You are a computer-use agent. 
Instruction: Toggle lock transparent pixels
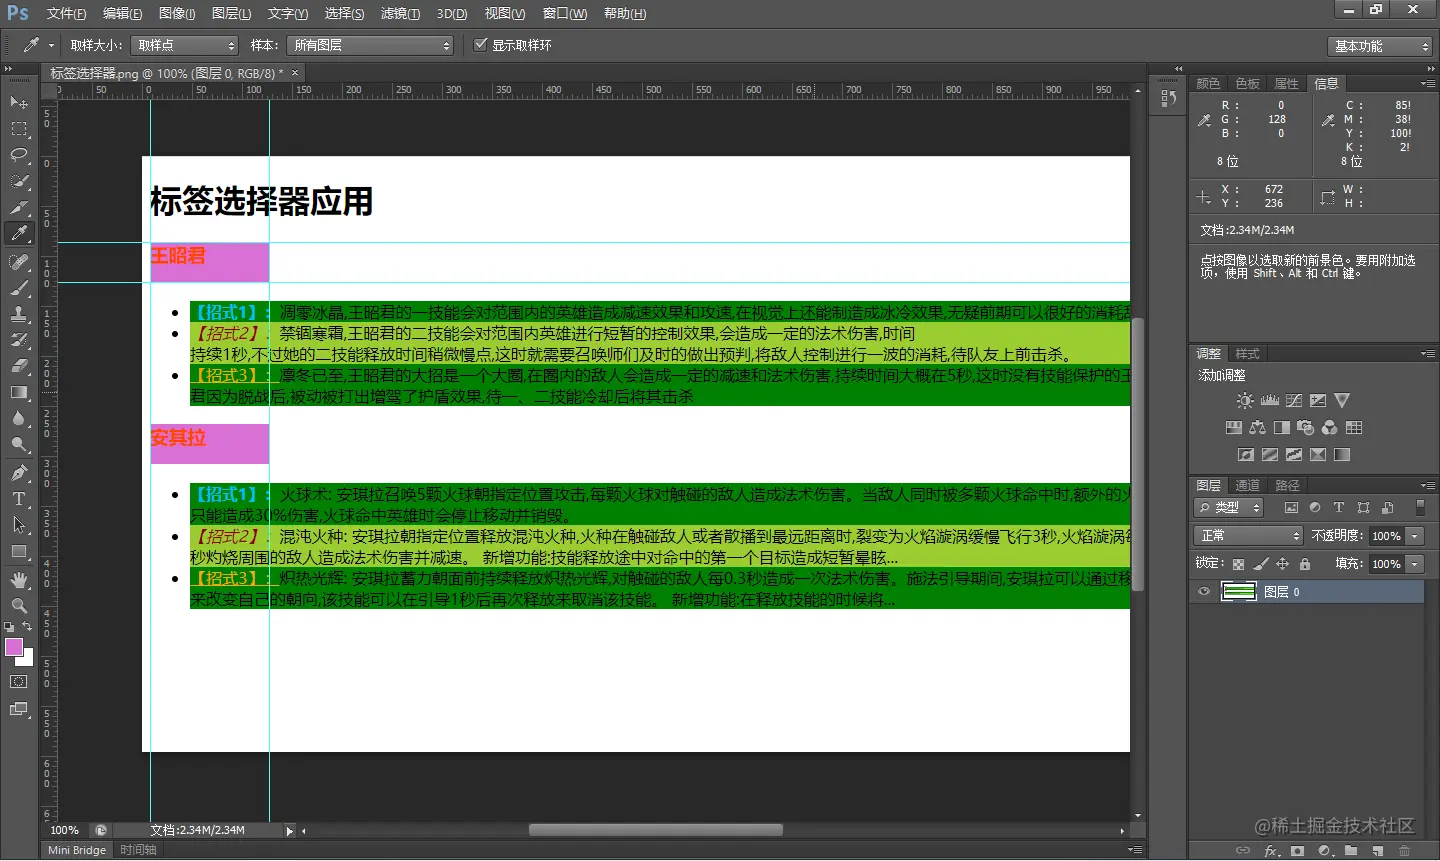coord(1239,564)
